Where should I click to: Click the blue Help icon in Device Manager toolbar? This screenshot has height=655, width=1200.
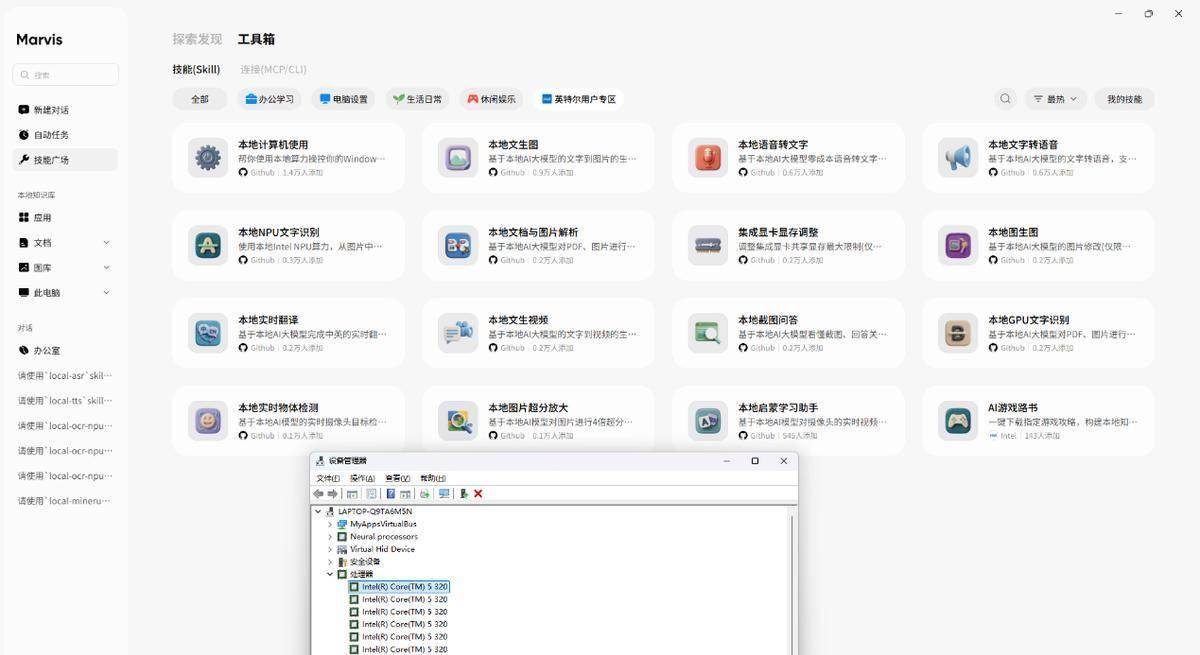pos(390,494)
